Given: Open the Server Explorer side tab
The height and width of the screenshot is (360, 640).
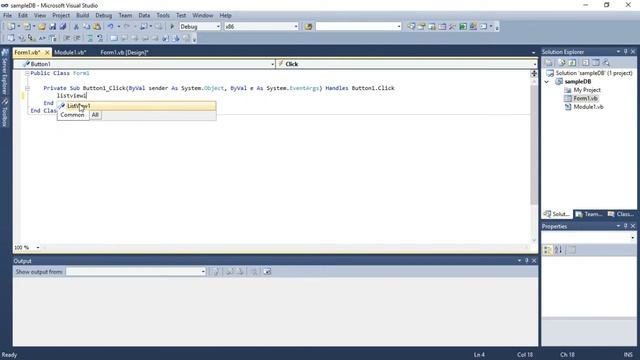Looking at the screenshot, I should point(5,72).
